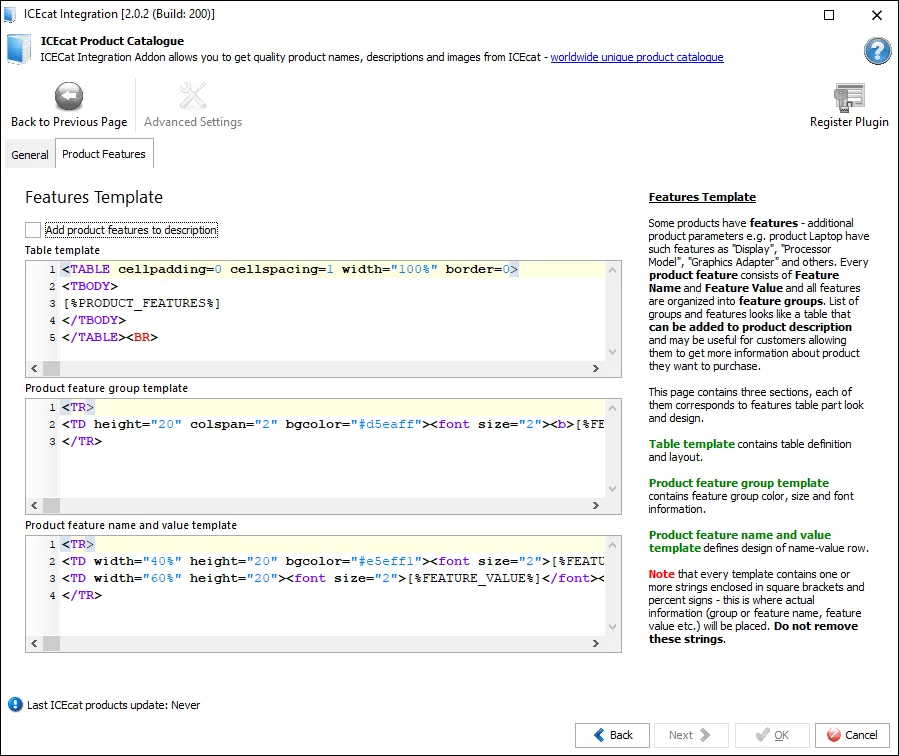Enable Add product features to description

click(34, 230)
